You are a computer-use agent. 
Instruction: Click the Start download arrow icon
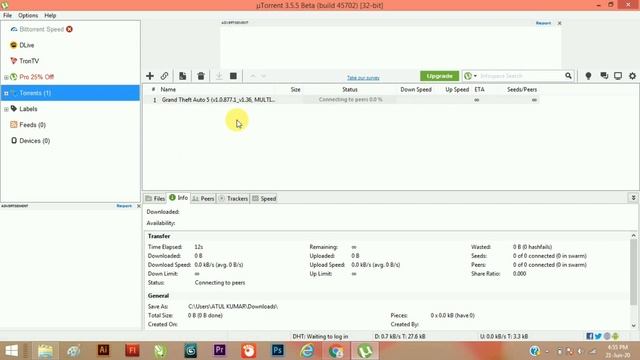(219, 76)
